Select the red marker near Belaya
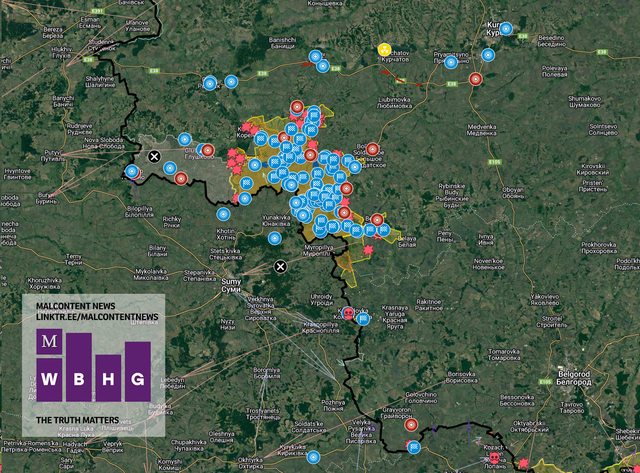This screenshot has height=473, width=640. click(x=377, y=220)
